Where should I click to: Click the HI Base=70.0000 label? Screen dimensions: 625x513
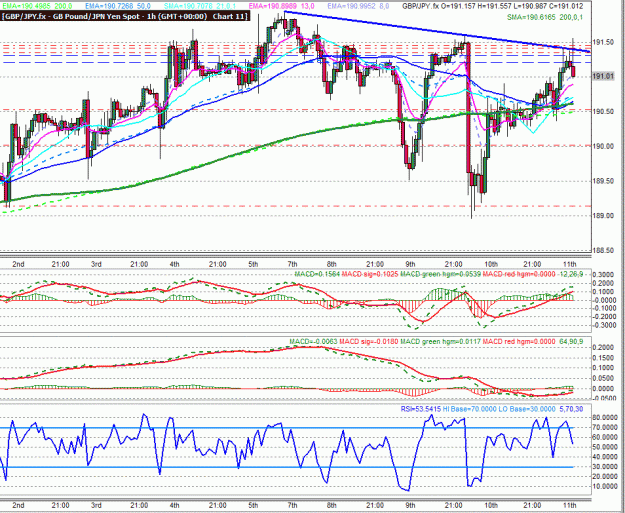pyautogui.click(x=470, y=409)
